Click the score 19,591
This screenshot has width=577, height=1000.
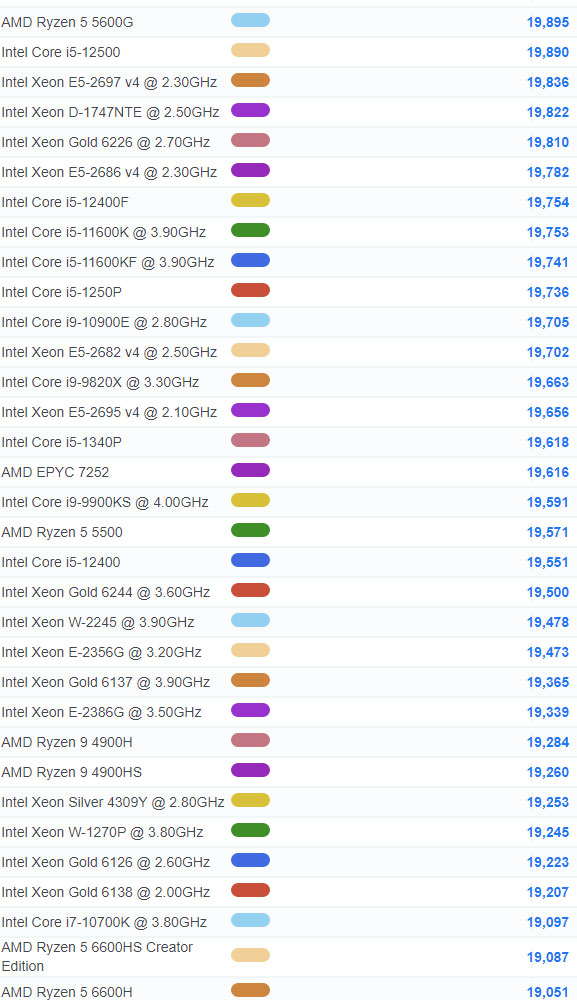(548, 502)
